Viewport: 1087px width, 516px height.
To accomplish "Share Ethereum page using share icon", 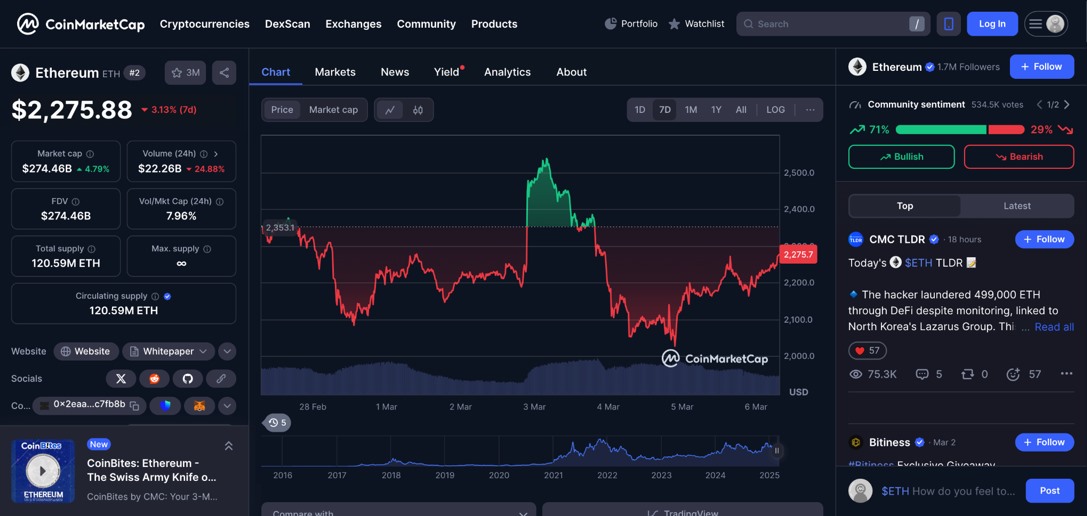I will pos(224,73).
